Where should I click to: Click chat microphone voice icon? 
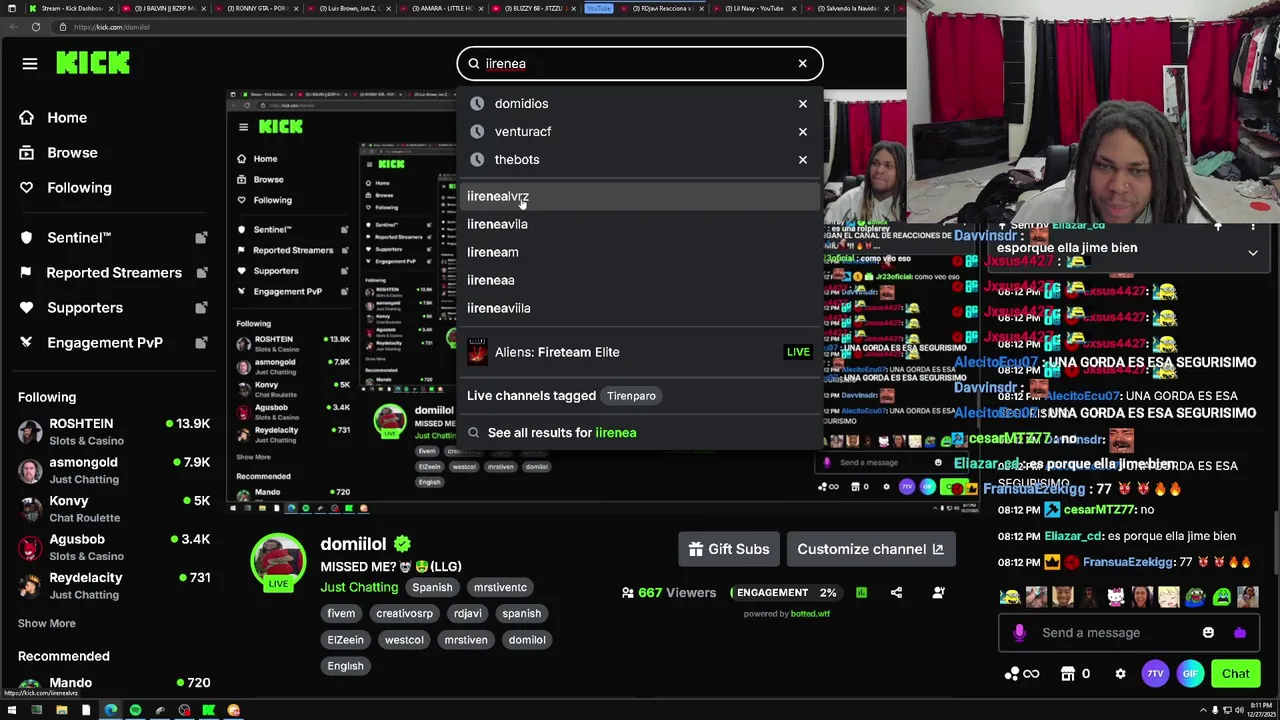[1019, 632]
